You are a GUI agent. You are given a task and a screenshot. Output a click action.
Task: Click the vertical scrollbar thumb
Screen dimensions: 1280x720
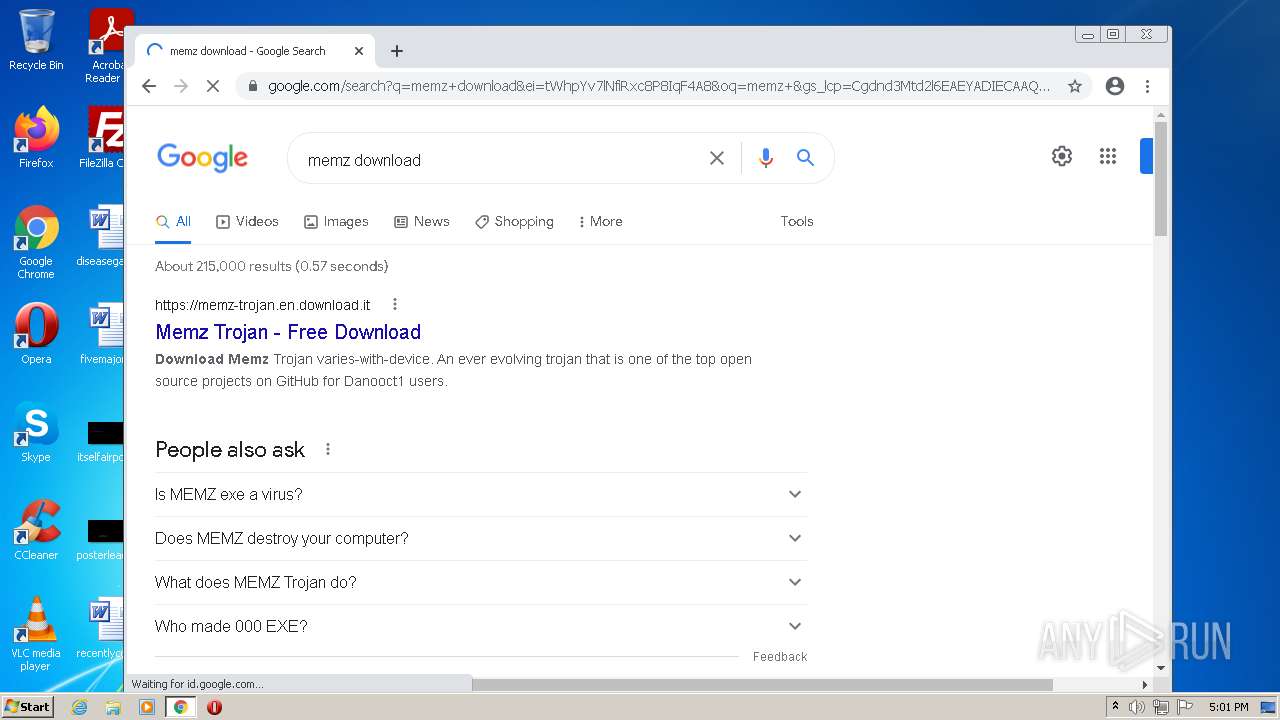tap(1161, 178)
